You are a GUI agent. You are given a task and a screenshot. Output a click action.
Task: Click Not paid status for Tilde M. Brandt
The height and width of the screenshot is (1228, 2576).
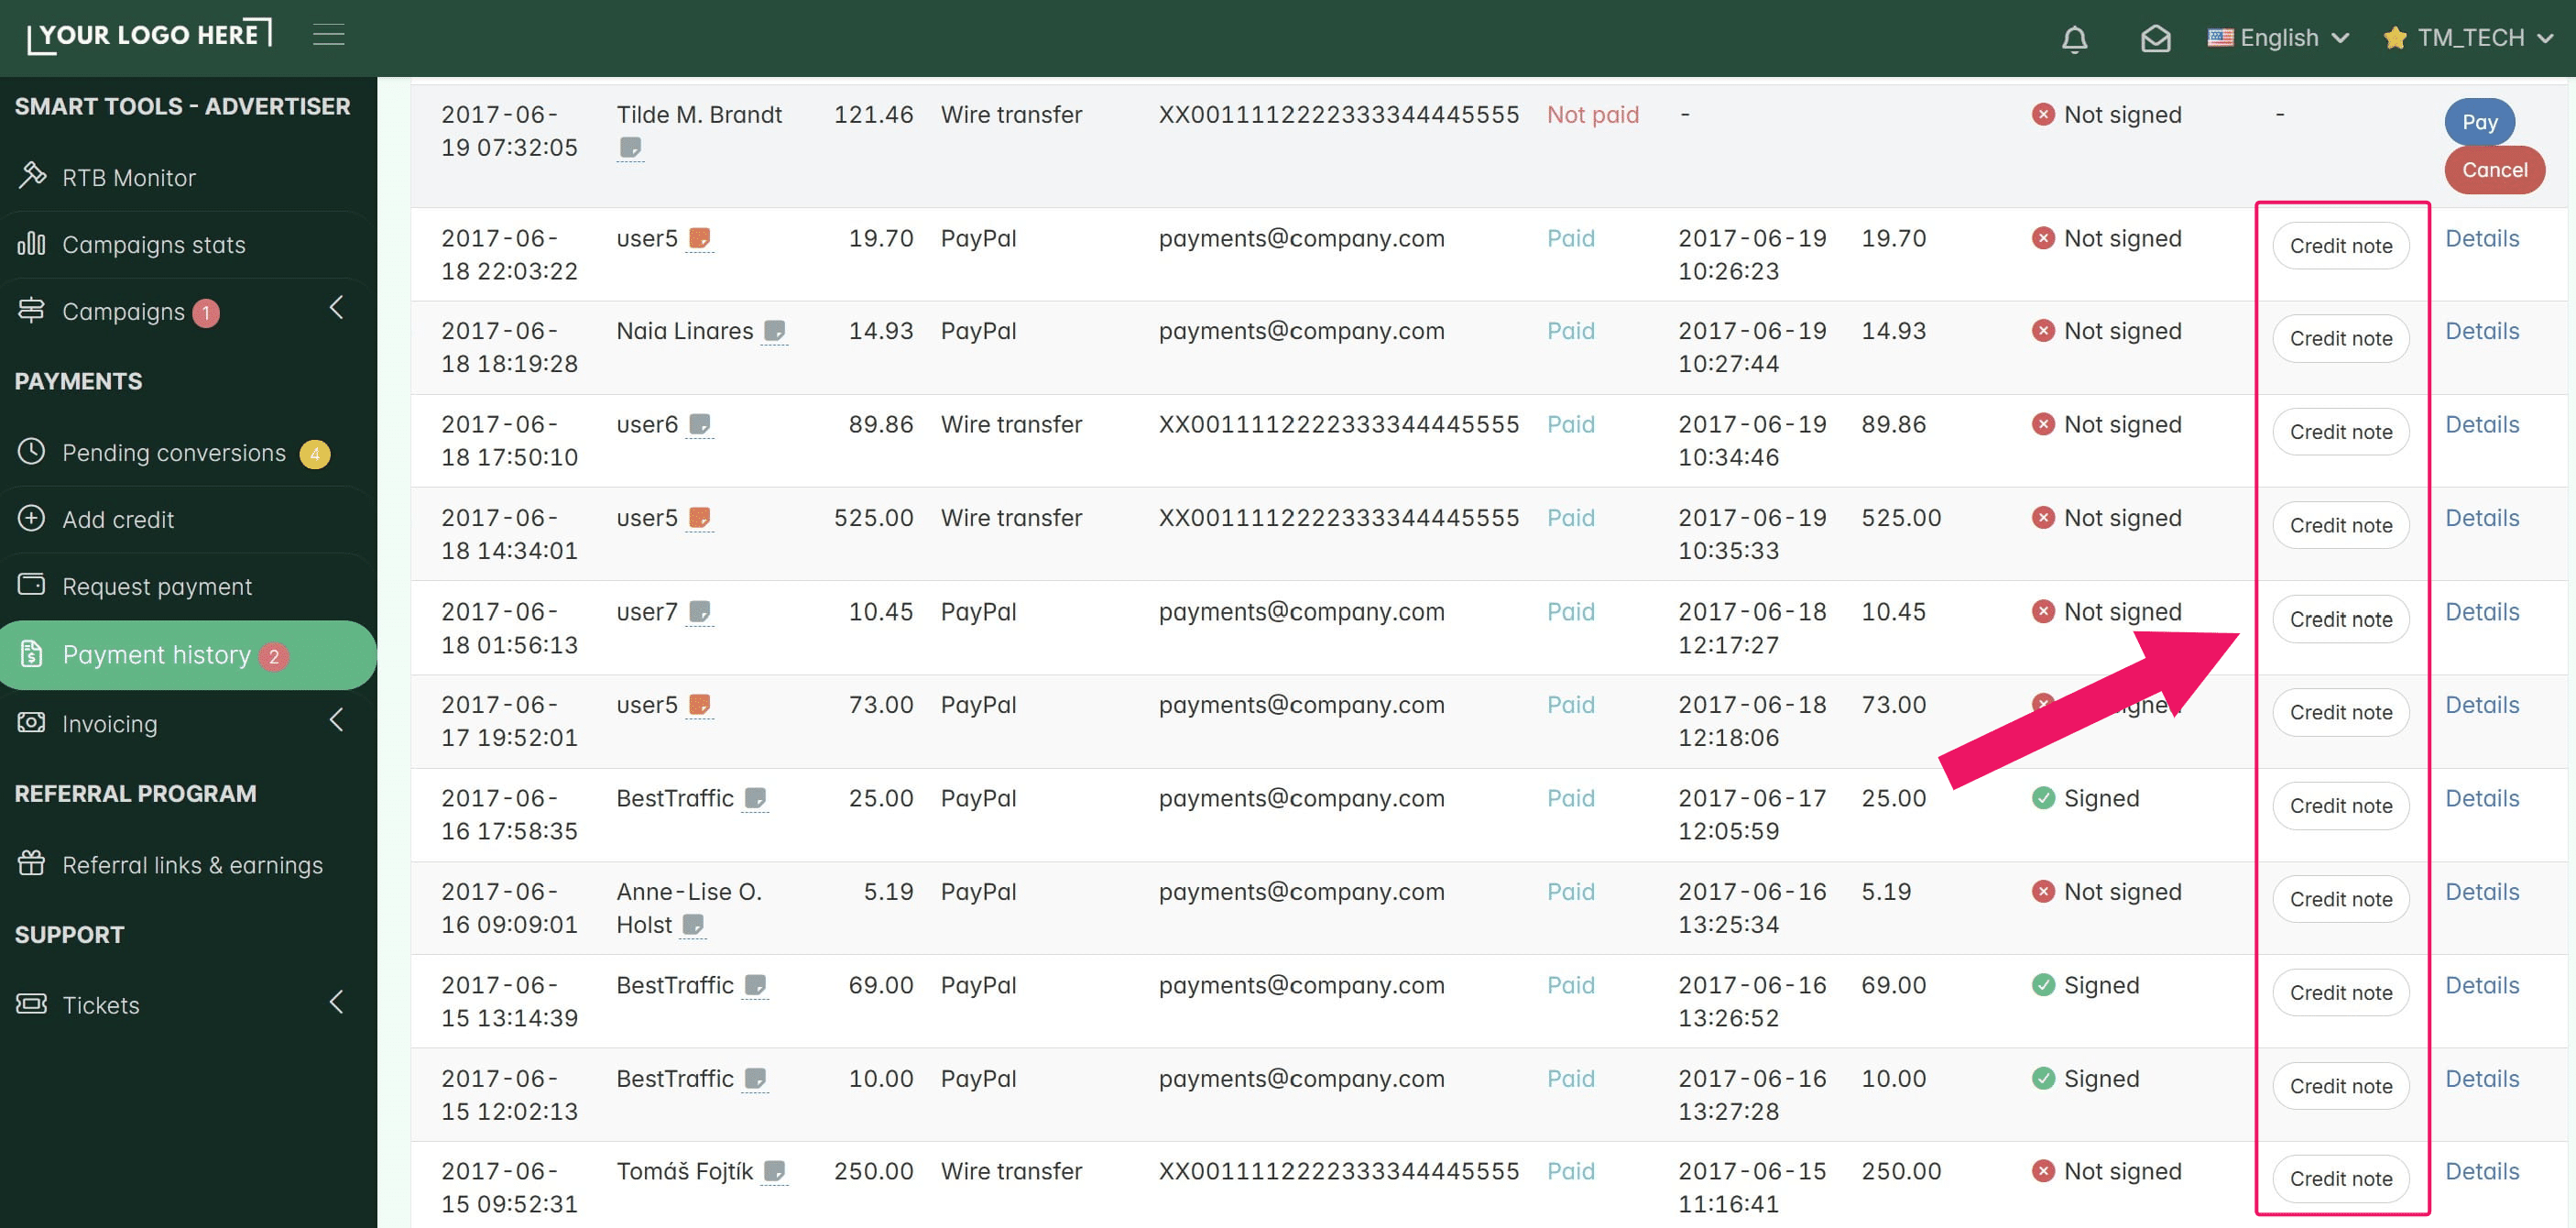[1592, 115]
